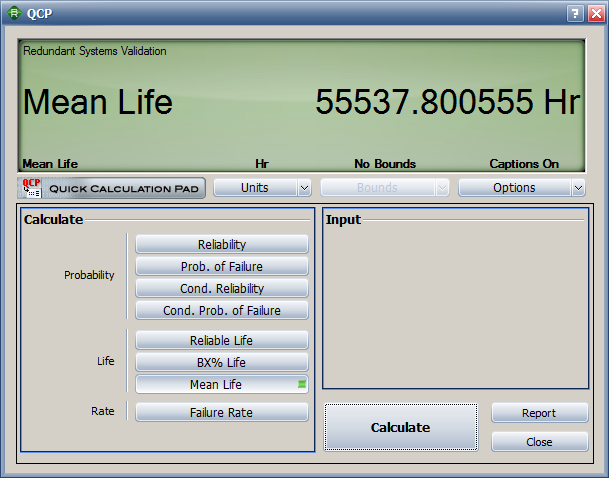Viewport: 609px width, 478px height.
Task: Choose Cond. Reliability option
Action: (222, 288)
